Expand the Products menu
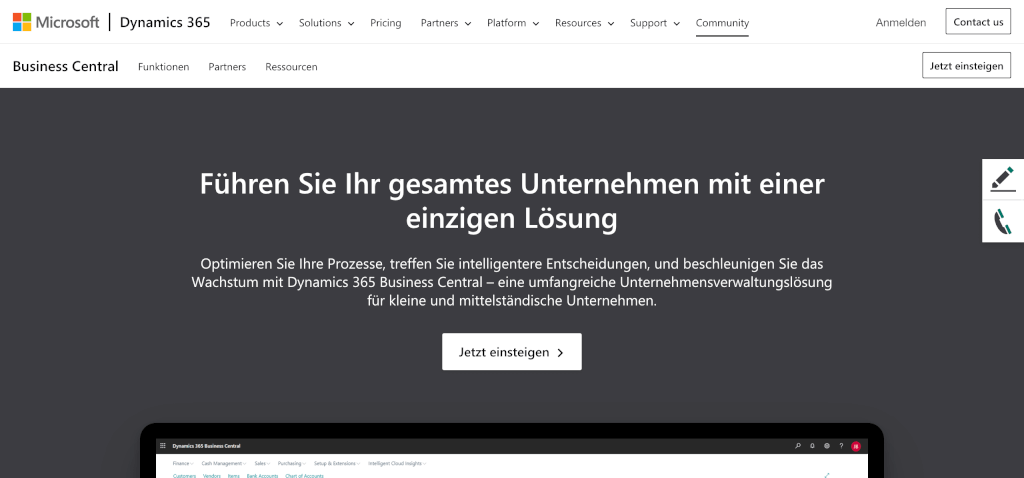This screenshot has width=1024, height=478. 257,23
